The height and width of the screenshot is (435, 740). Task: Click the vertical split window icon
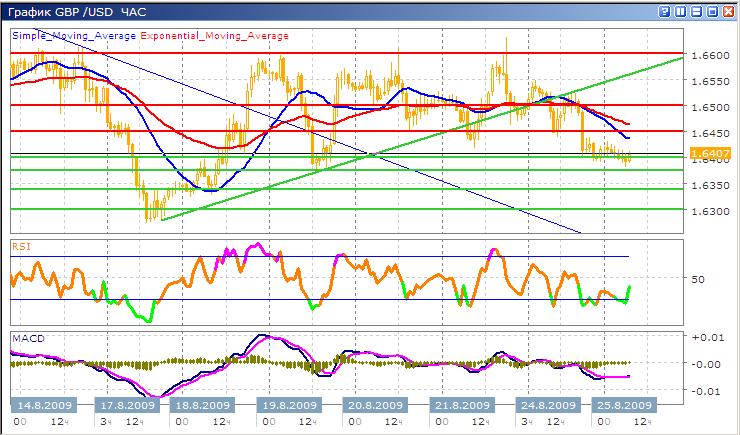point(682,11)
